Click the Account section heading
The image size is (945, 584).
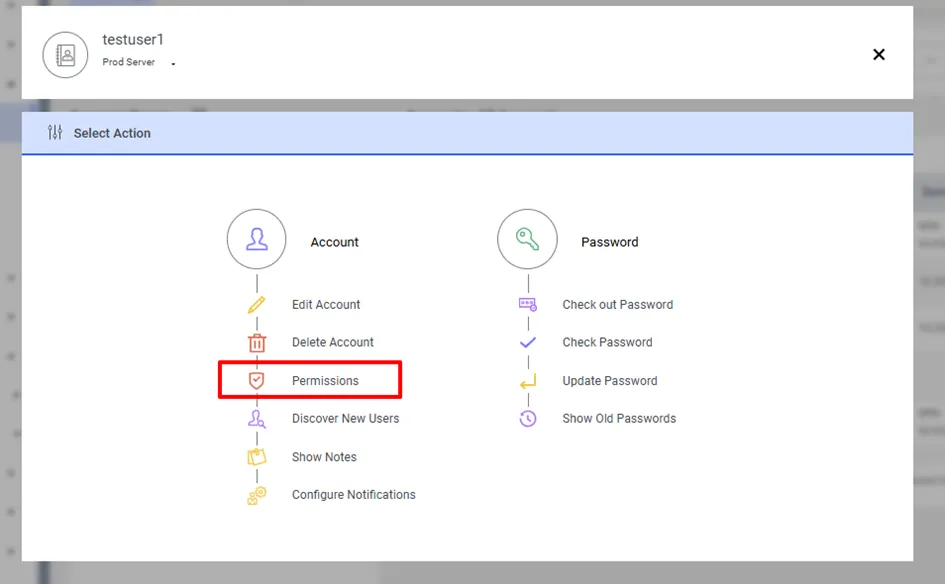(334, 242)
